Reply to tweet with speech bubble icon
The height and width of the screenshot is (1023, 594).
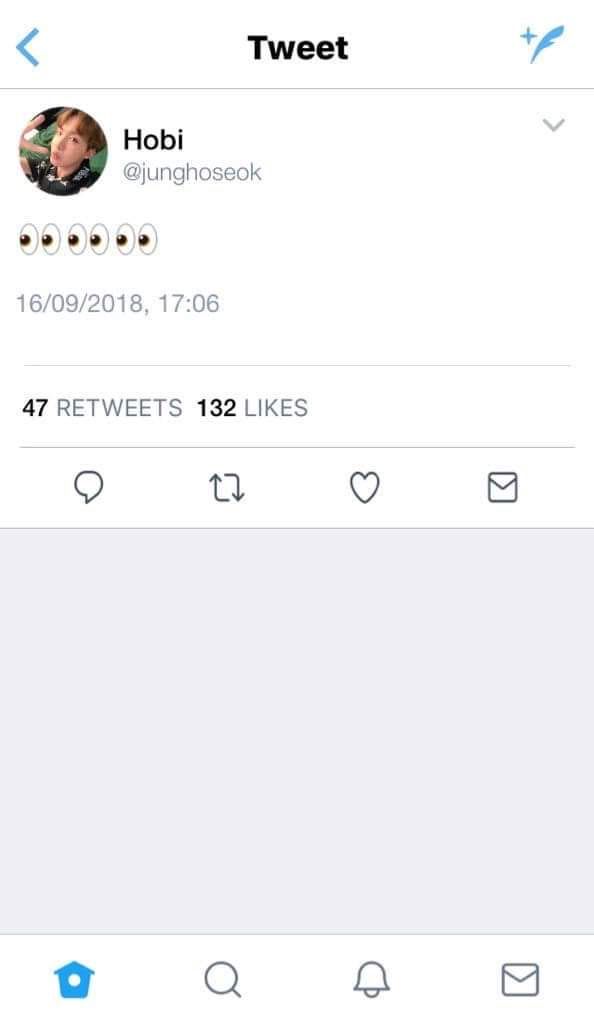89,487
